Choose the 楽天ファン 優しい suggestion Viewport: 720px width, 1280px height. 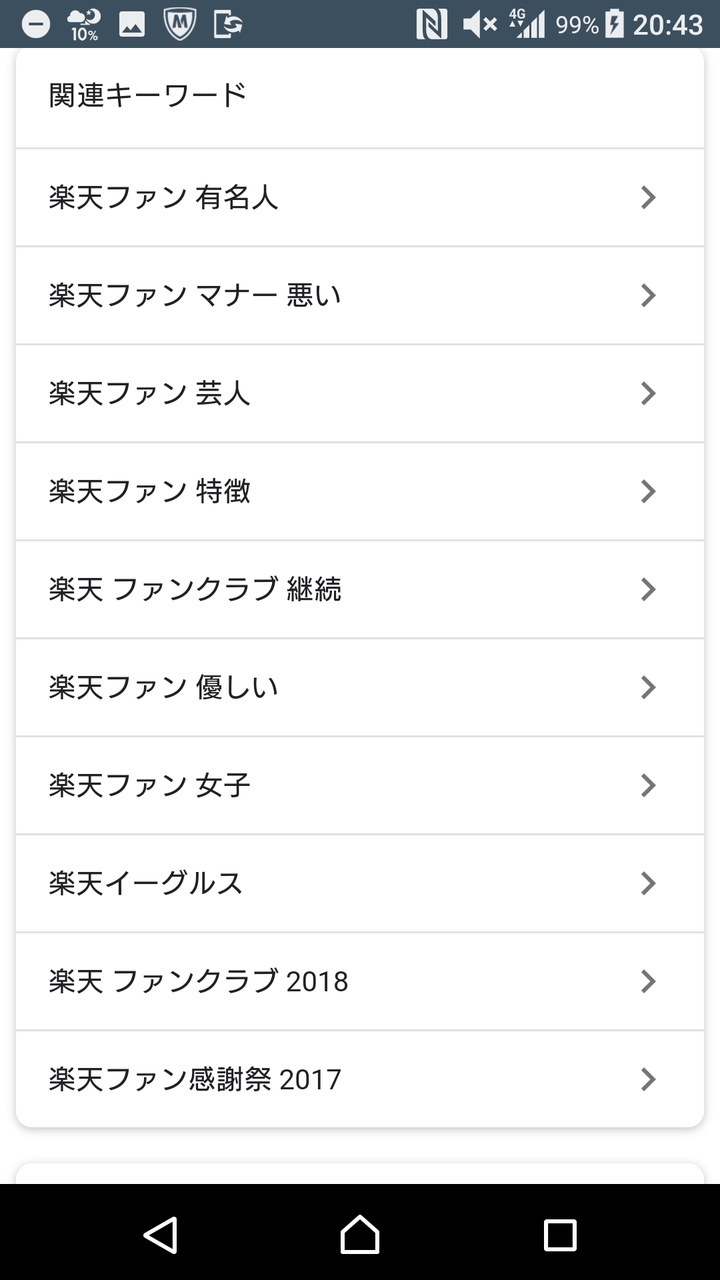pos(164,688)
